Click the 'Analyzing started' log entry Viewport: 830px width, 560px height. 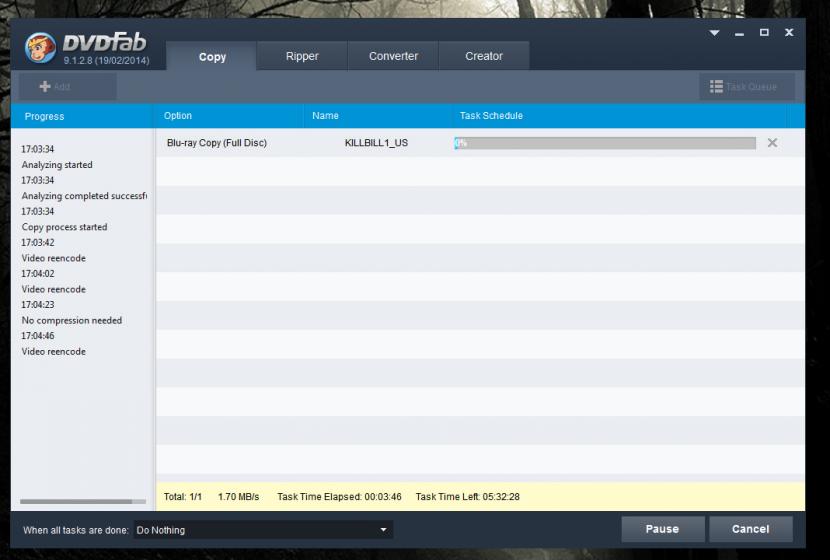tap(57, 165)
